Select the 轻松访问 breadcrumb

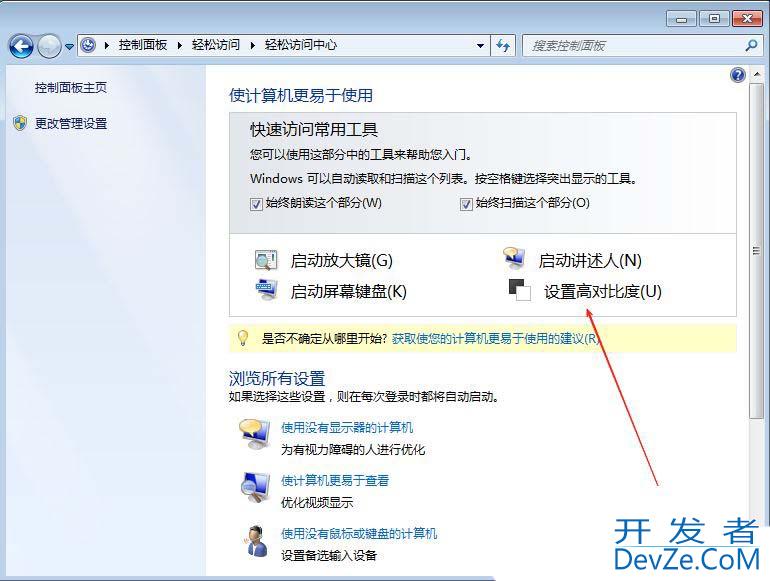(216, 45)
